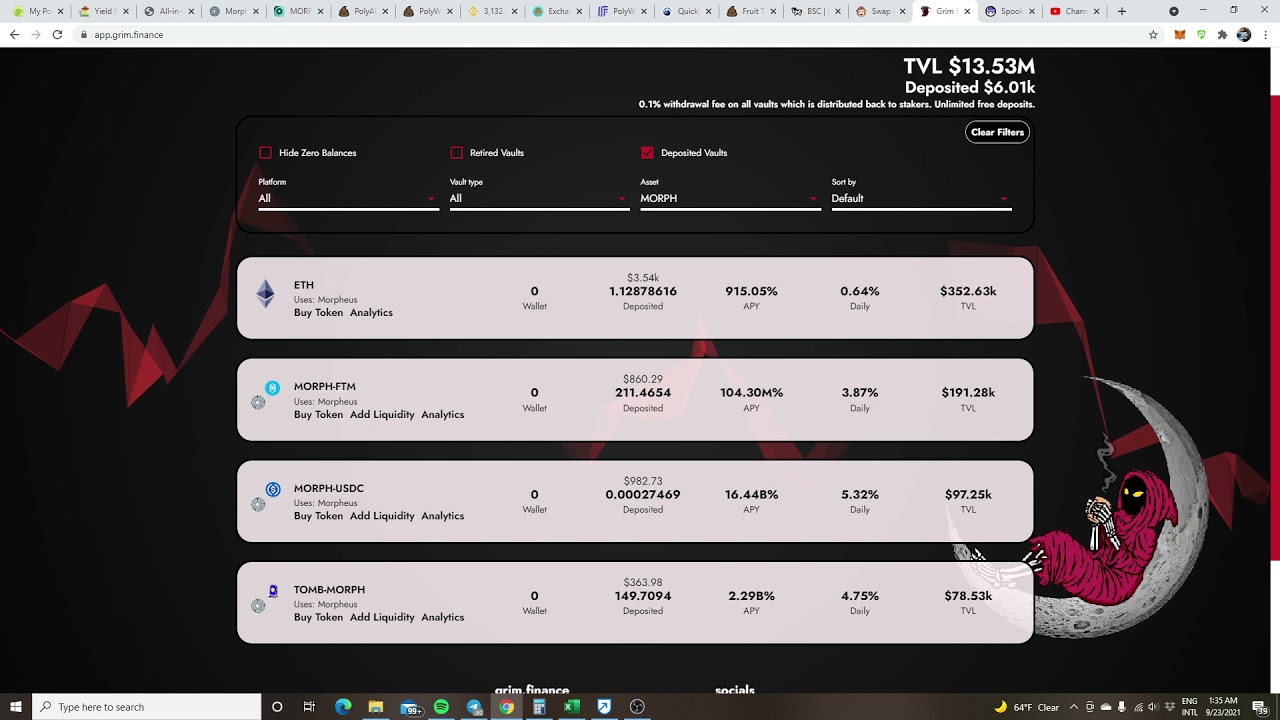
Task: Click the TOMB-MORPH daily 4.75%
Action: [860, 596]
